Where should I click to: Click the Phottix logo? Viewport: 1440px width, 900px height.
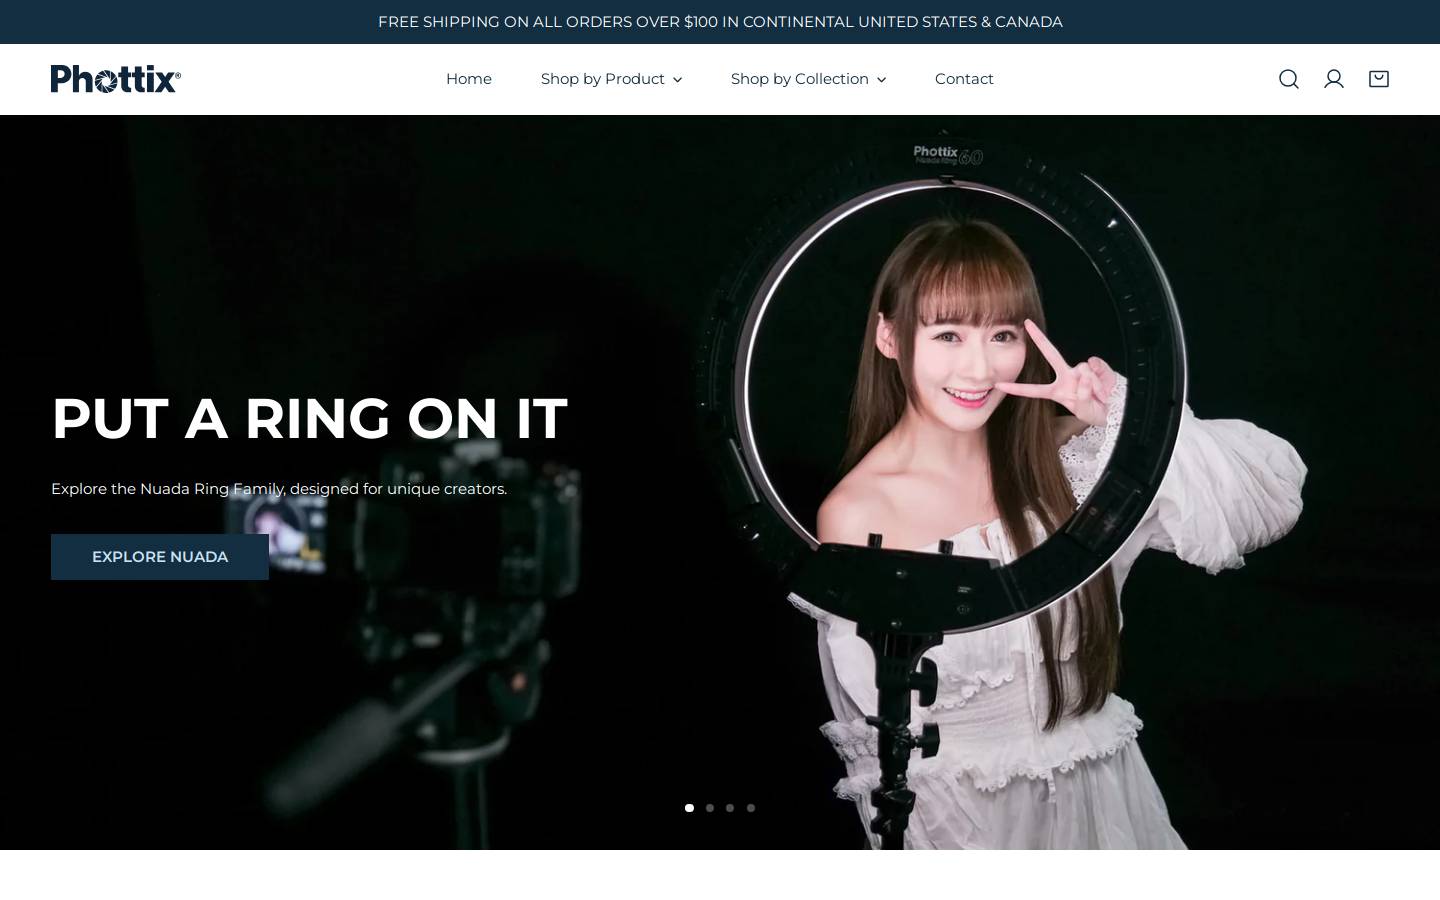(116, 79)
